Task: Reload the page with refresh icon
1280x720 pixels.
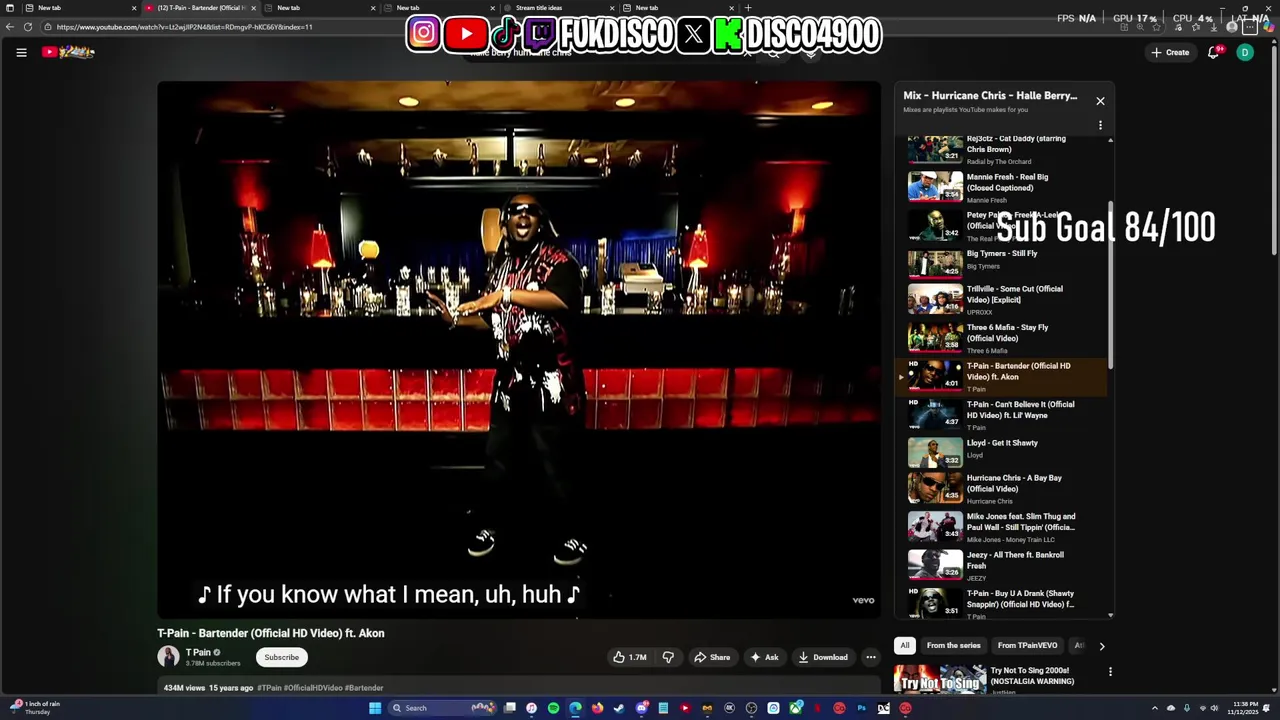Action: click(x=27, y=27)
